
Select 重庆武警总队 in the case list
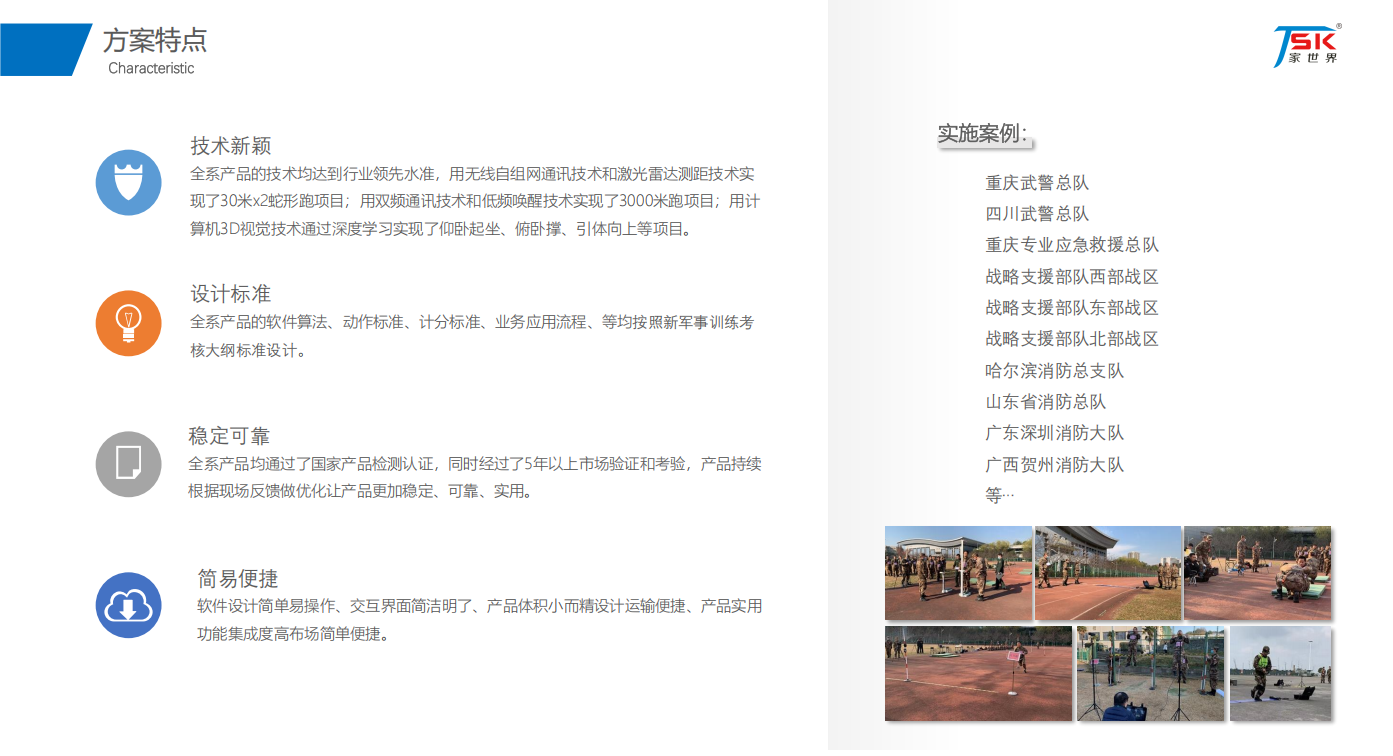coord(1037,183)
